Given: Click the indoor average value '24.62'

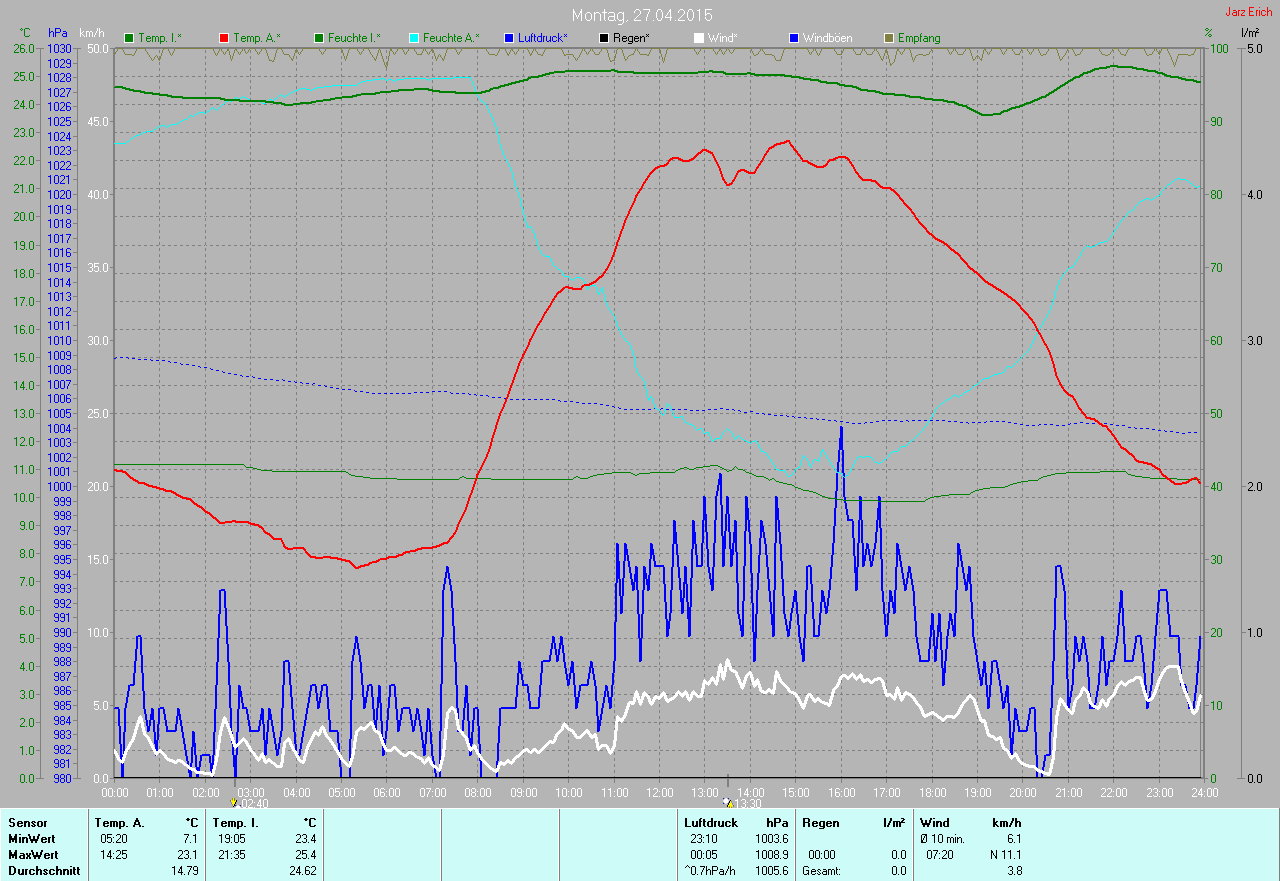Looking at the screenshot, I should pos(302,871).
